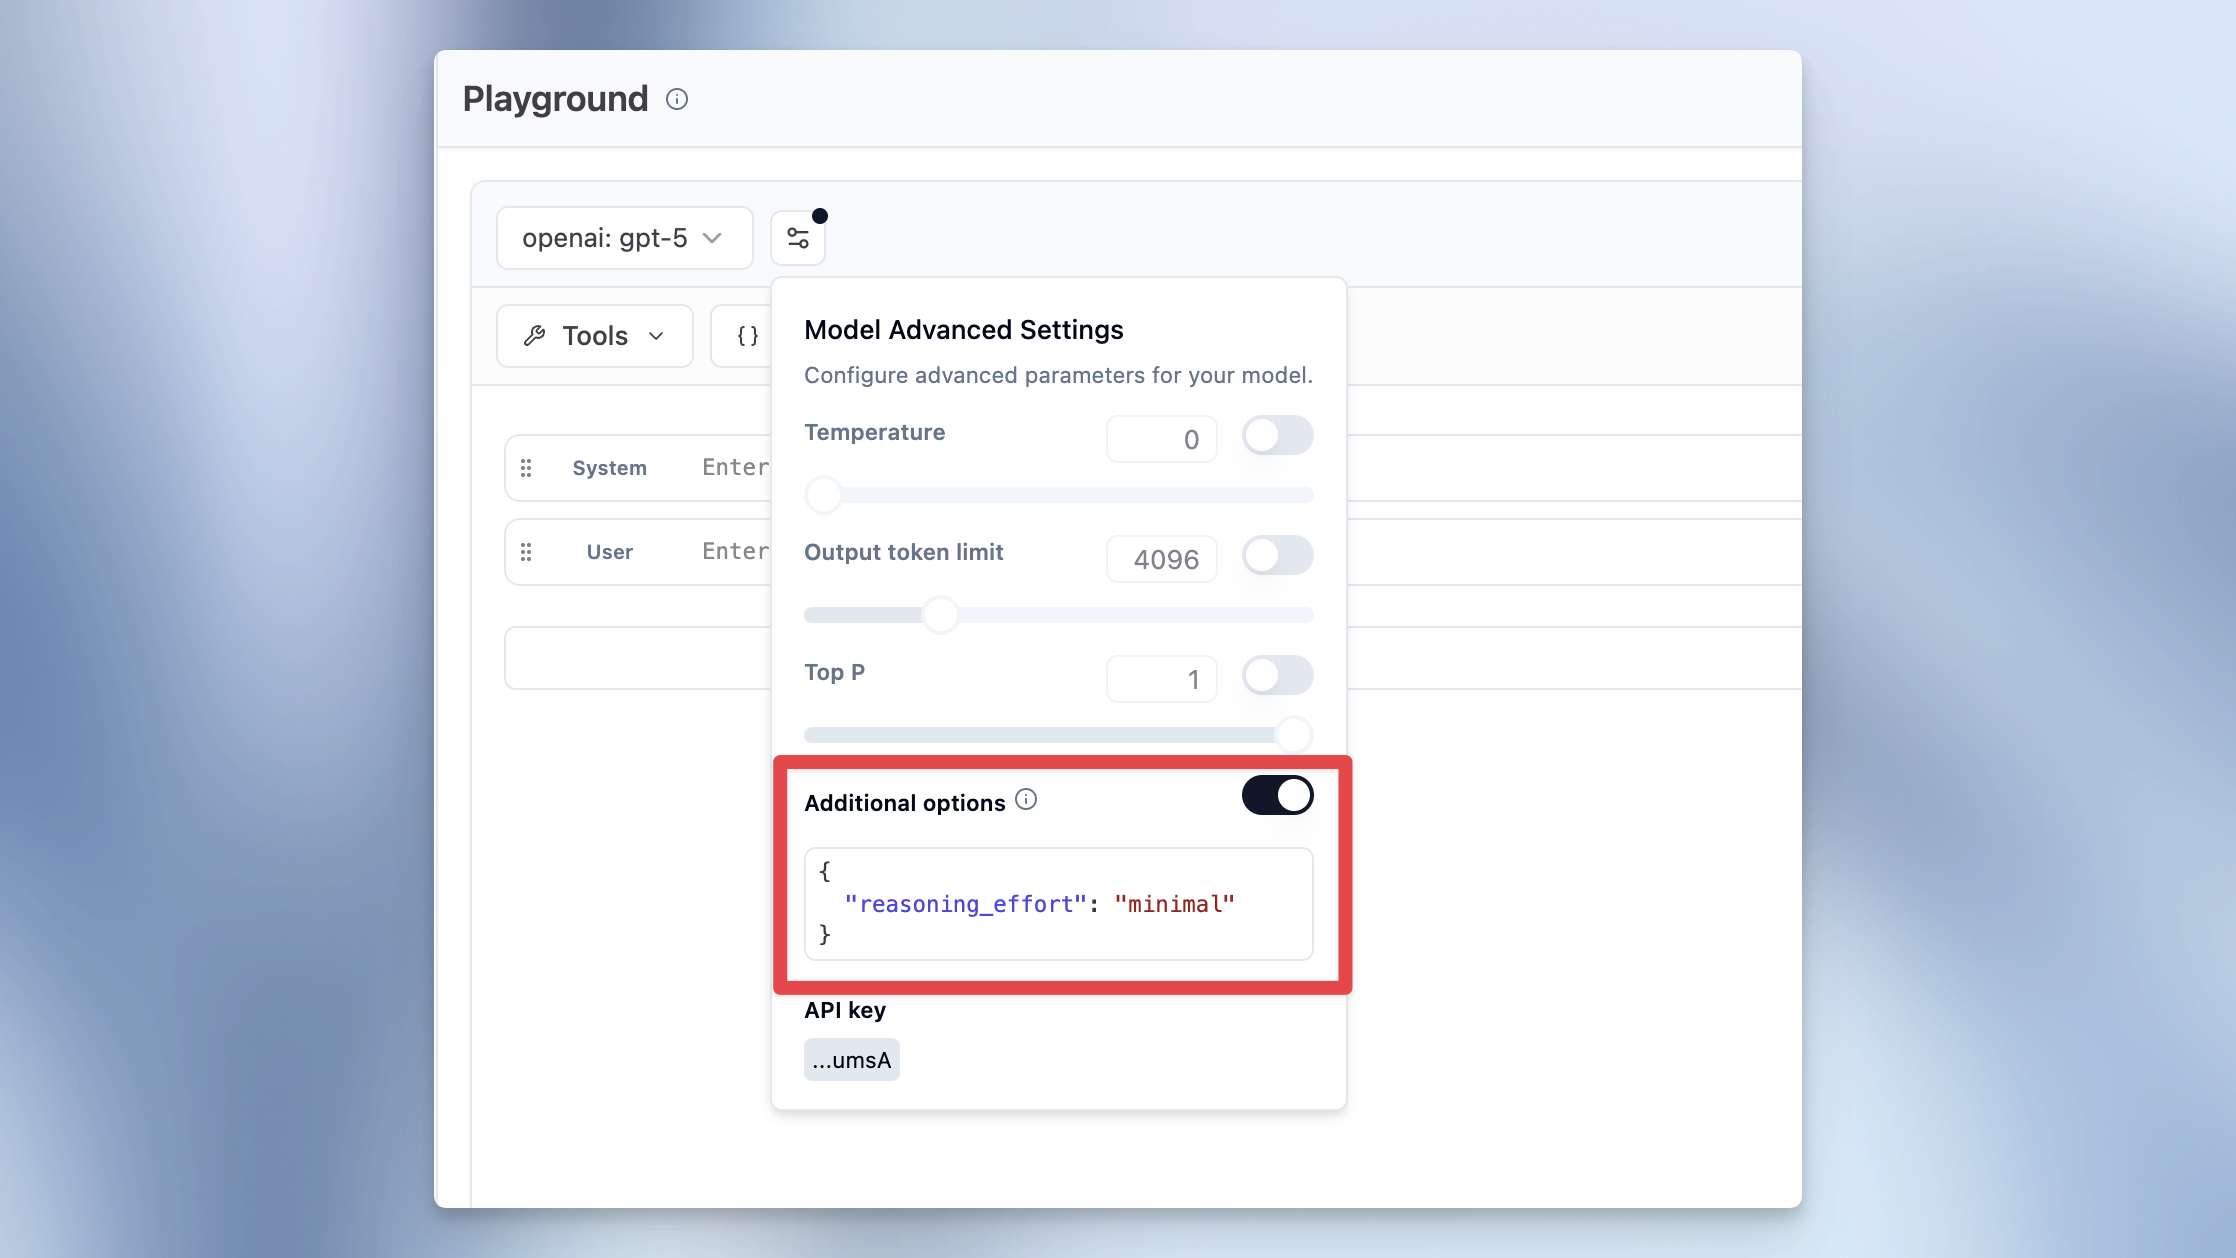This screenshot has width=2236, height=1258.
Task: Enable the Temperature toggle
Action: point(1277,436)
